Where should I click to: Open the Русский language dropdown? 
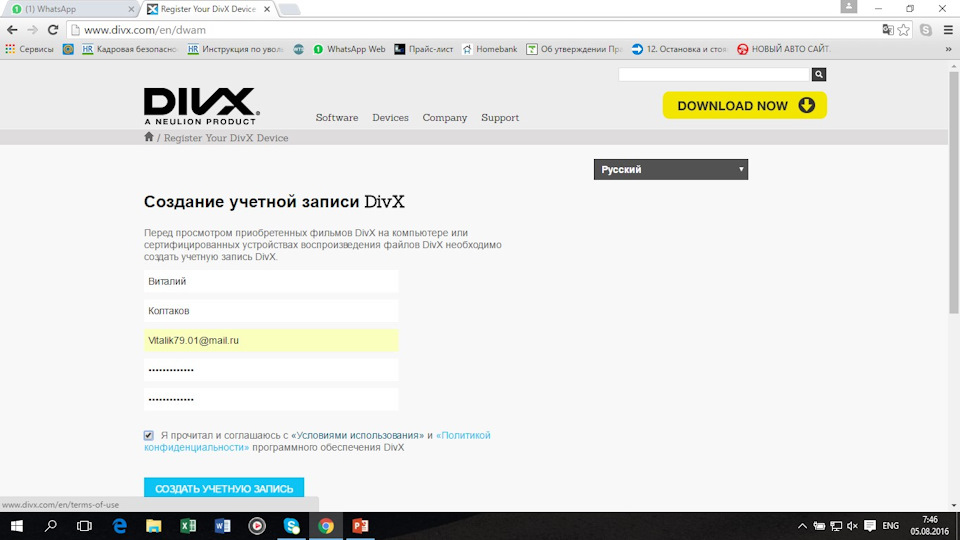pos(670,170)
